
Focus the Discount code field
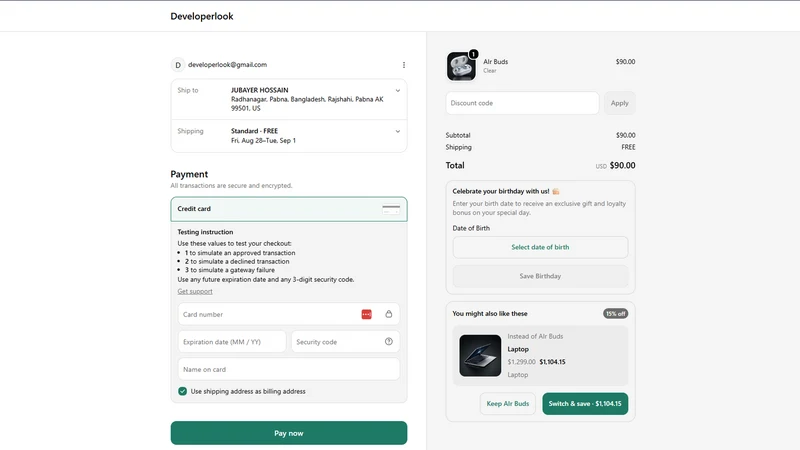522,103
